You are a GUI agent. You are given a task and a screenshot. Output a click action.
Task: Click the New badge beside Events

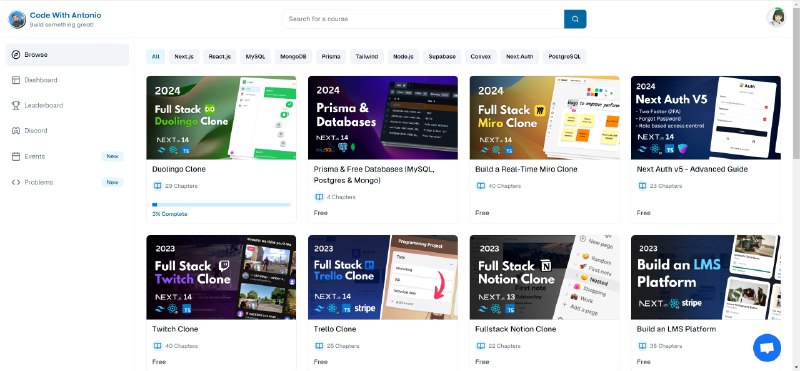(112, 157)
